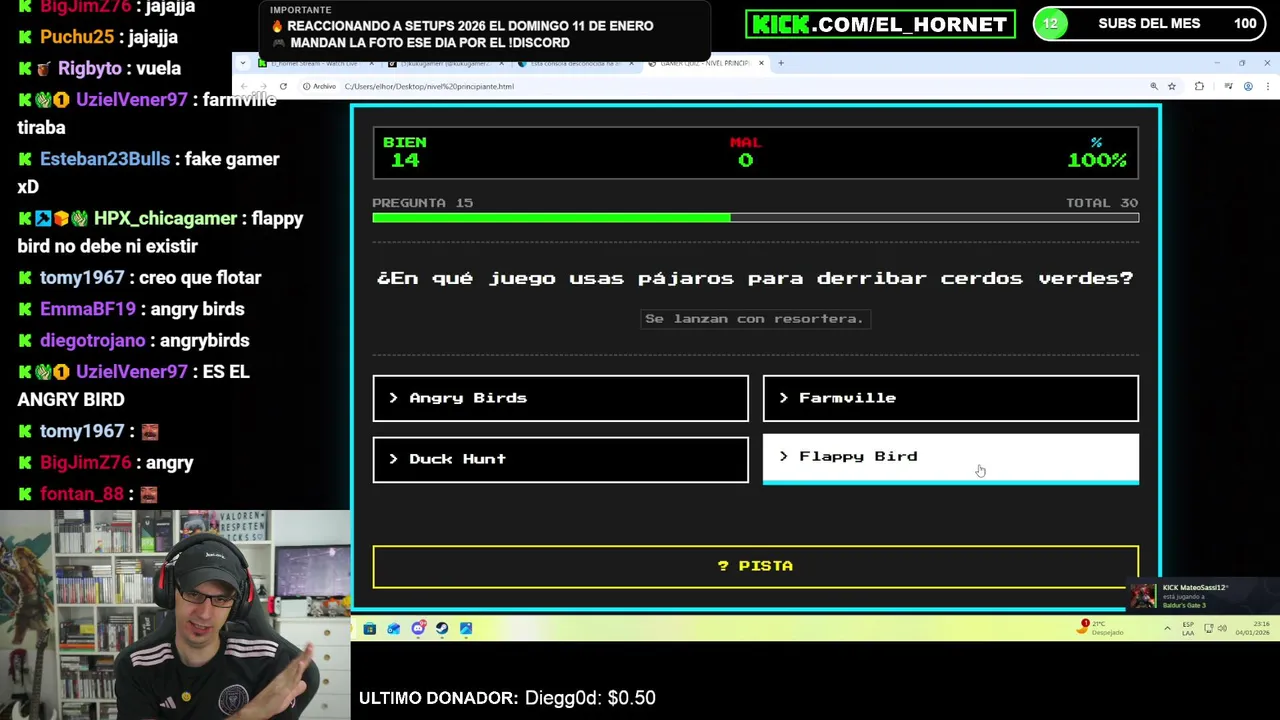The width and height of the screenshot is (1280, 720).
Task: Go back in the browser
Action: 246,86
